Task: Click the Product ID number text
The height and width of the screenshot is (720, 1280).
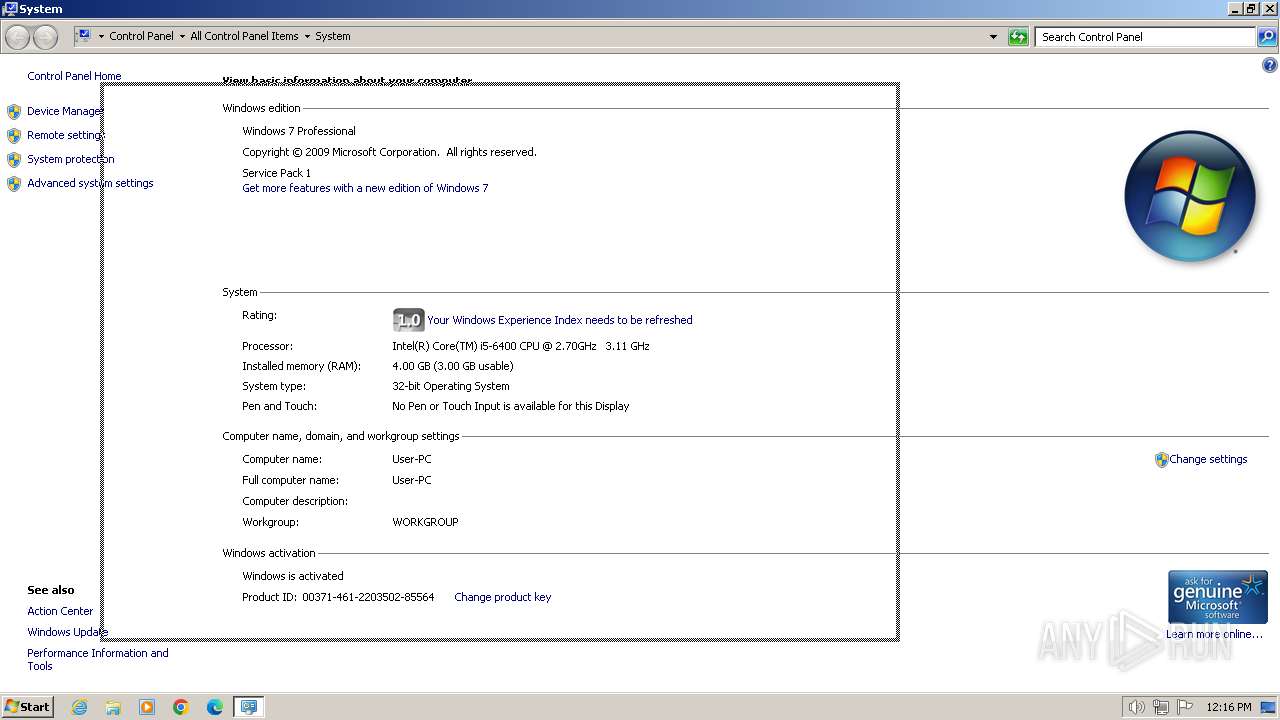Action: tap(368, 597)
